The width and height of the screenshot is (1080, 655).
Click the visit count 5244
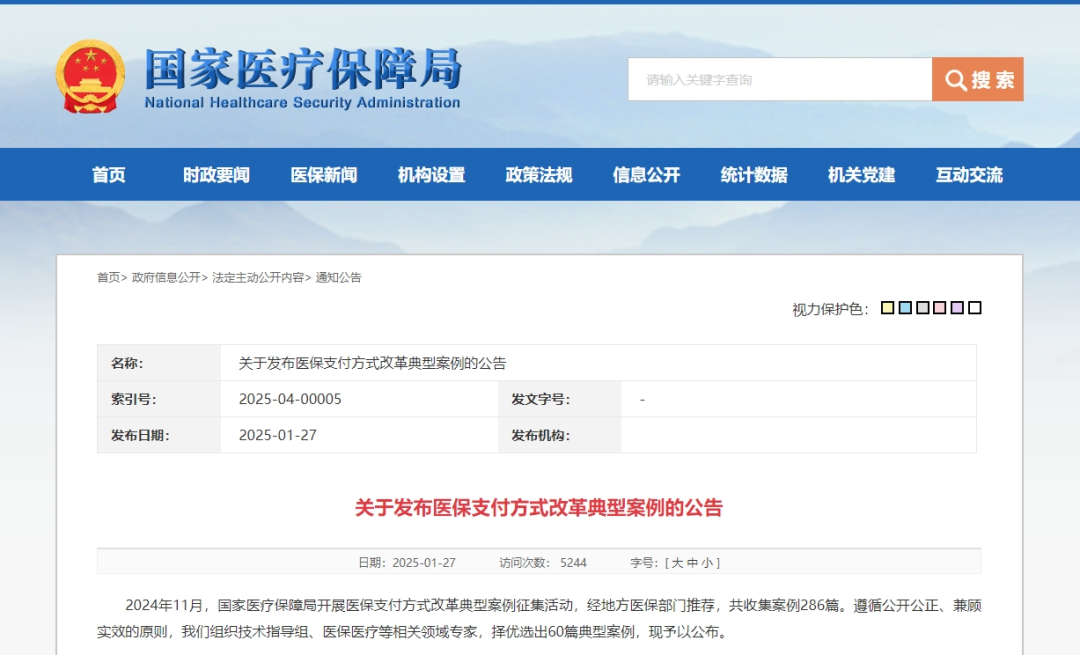click(x=573, y=563)
